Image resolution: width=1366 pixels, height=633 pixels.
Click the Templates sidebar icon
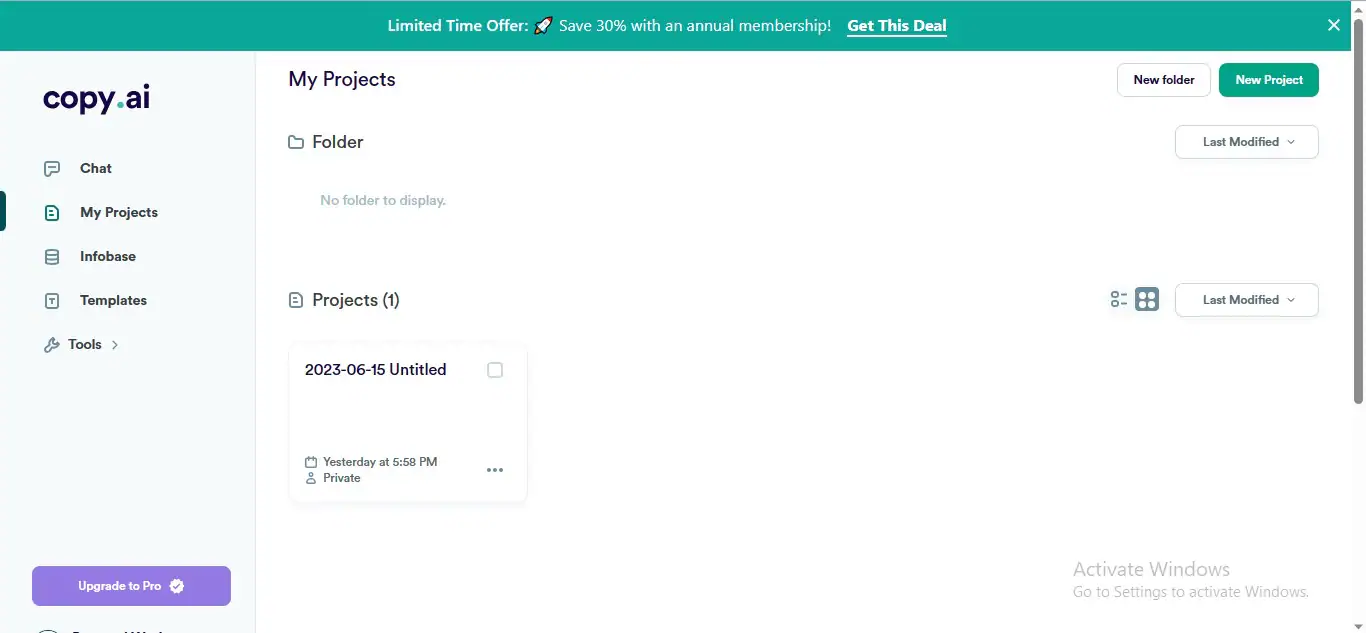point(52,301)
